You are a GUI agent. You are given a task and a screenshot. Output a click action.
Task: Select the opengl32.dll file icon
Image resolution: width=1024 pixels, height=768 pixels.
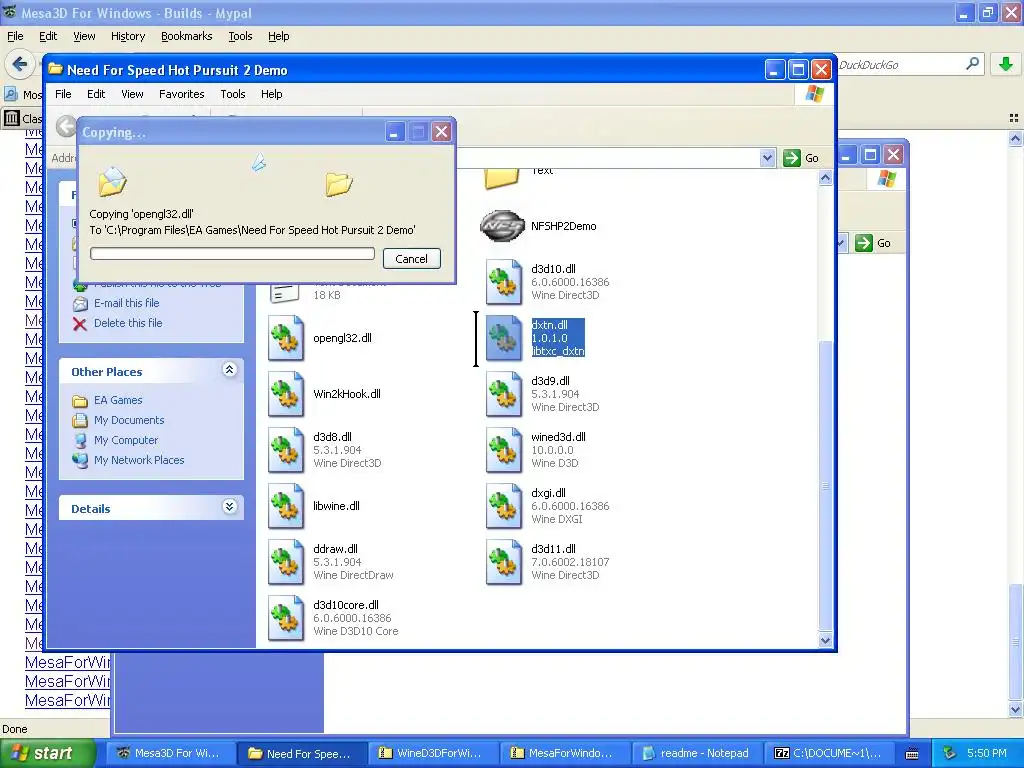click(x=286, y=338)
